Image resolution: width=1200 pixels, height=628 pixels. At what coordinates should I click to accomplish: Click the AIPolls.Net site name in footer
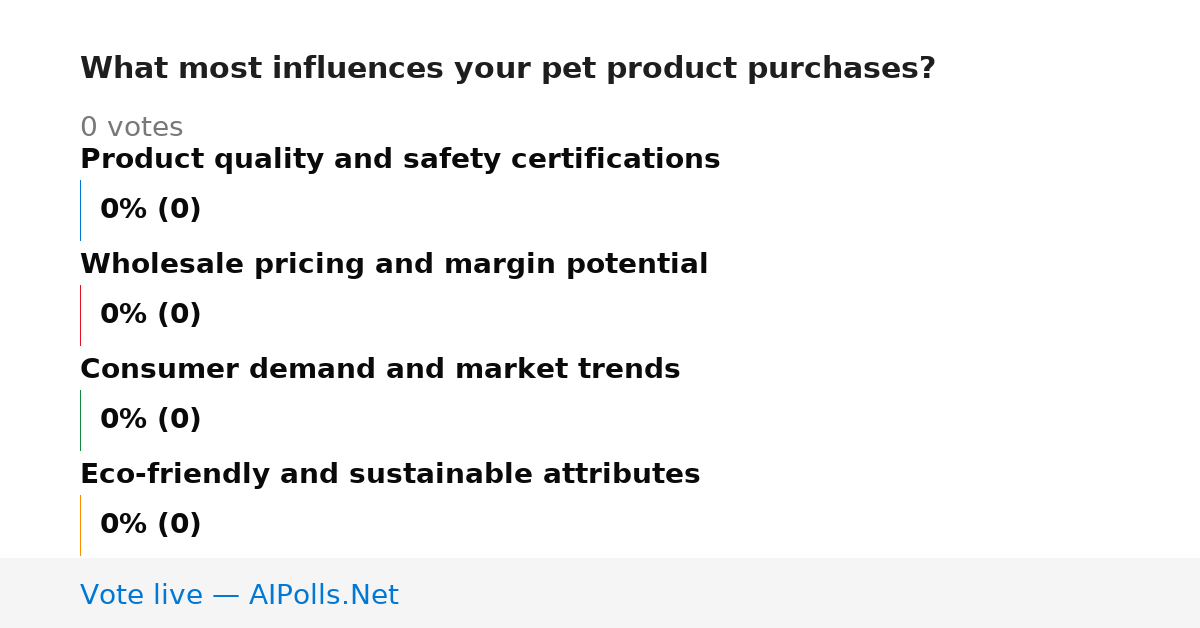323,596
